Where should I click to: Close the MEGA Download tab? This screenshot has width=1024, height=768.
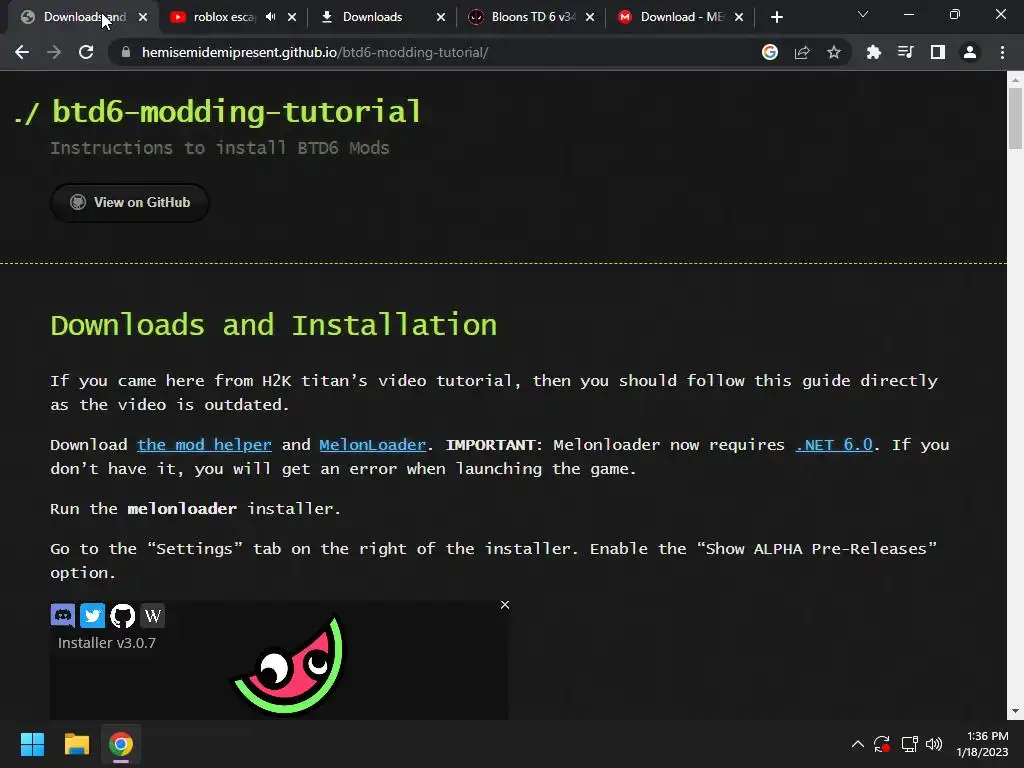tap(739, 17)
